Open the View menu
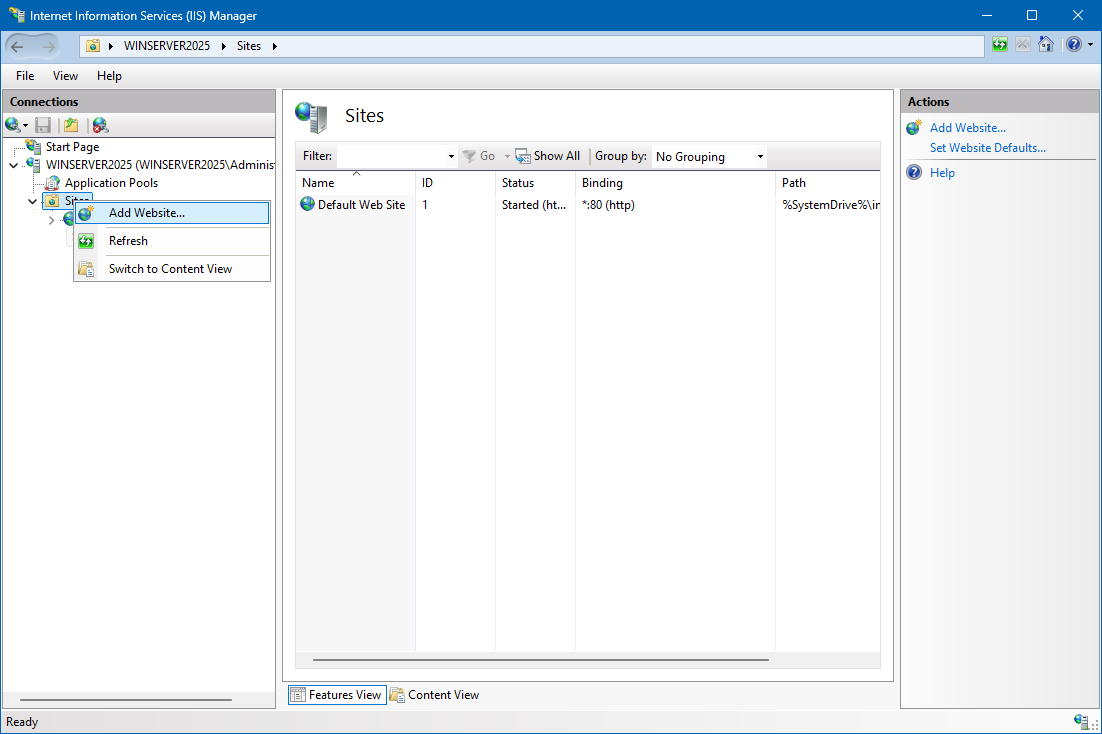Image resolution: width=1102 pixels, height=734 pixels. click(x=65, y=76)
